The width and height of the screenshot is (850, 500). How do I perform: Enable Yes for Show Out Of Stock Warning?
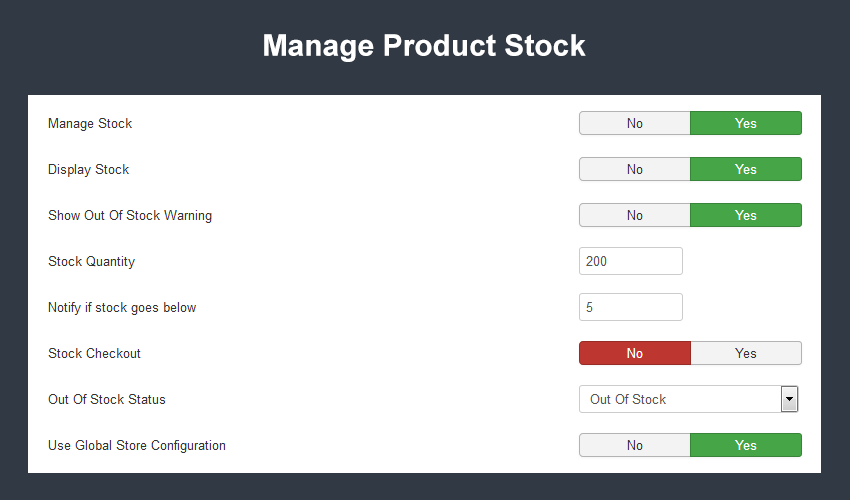(746, 215)
